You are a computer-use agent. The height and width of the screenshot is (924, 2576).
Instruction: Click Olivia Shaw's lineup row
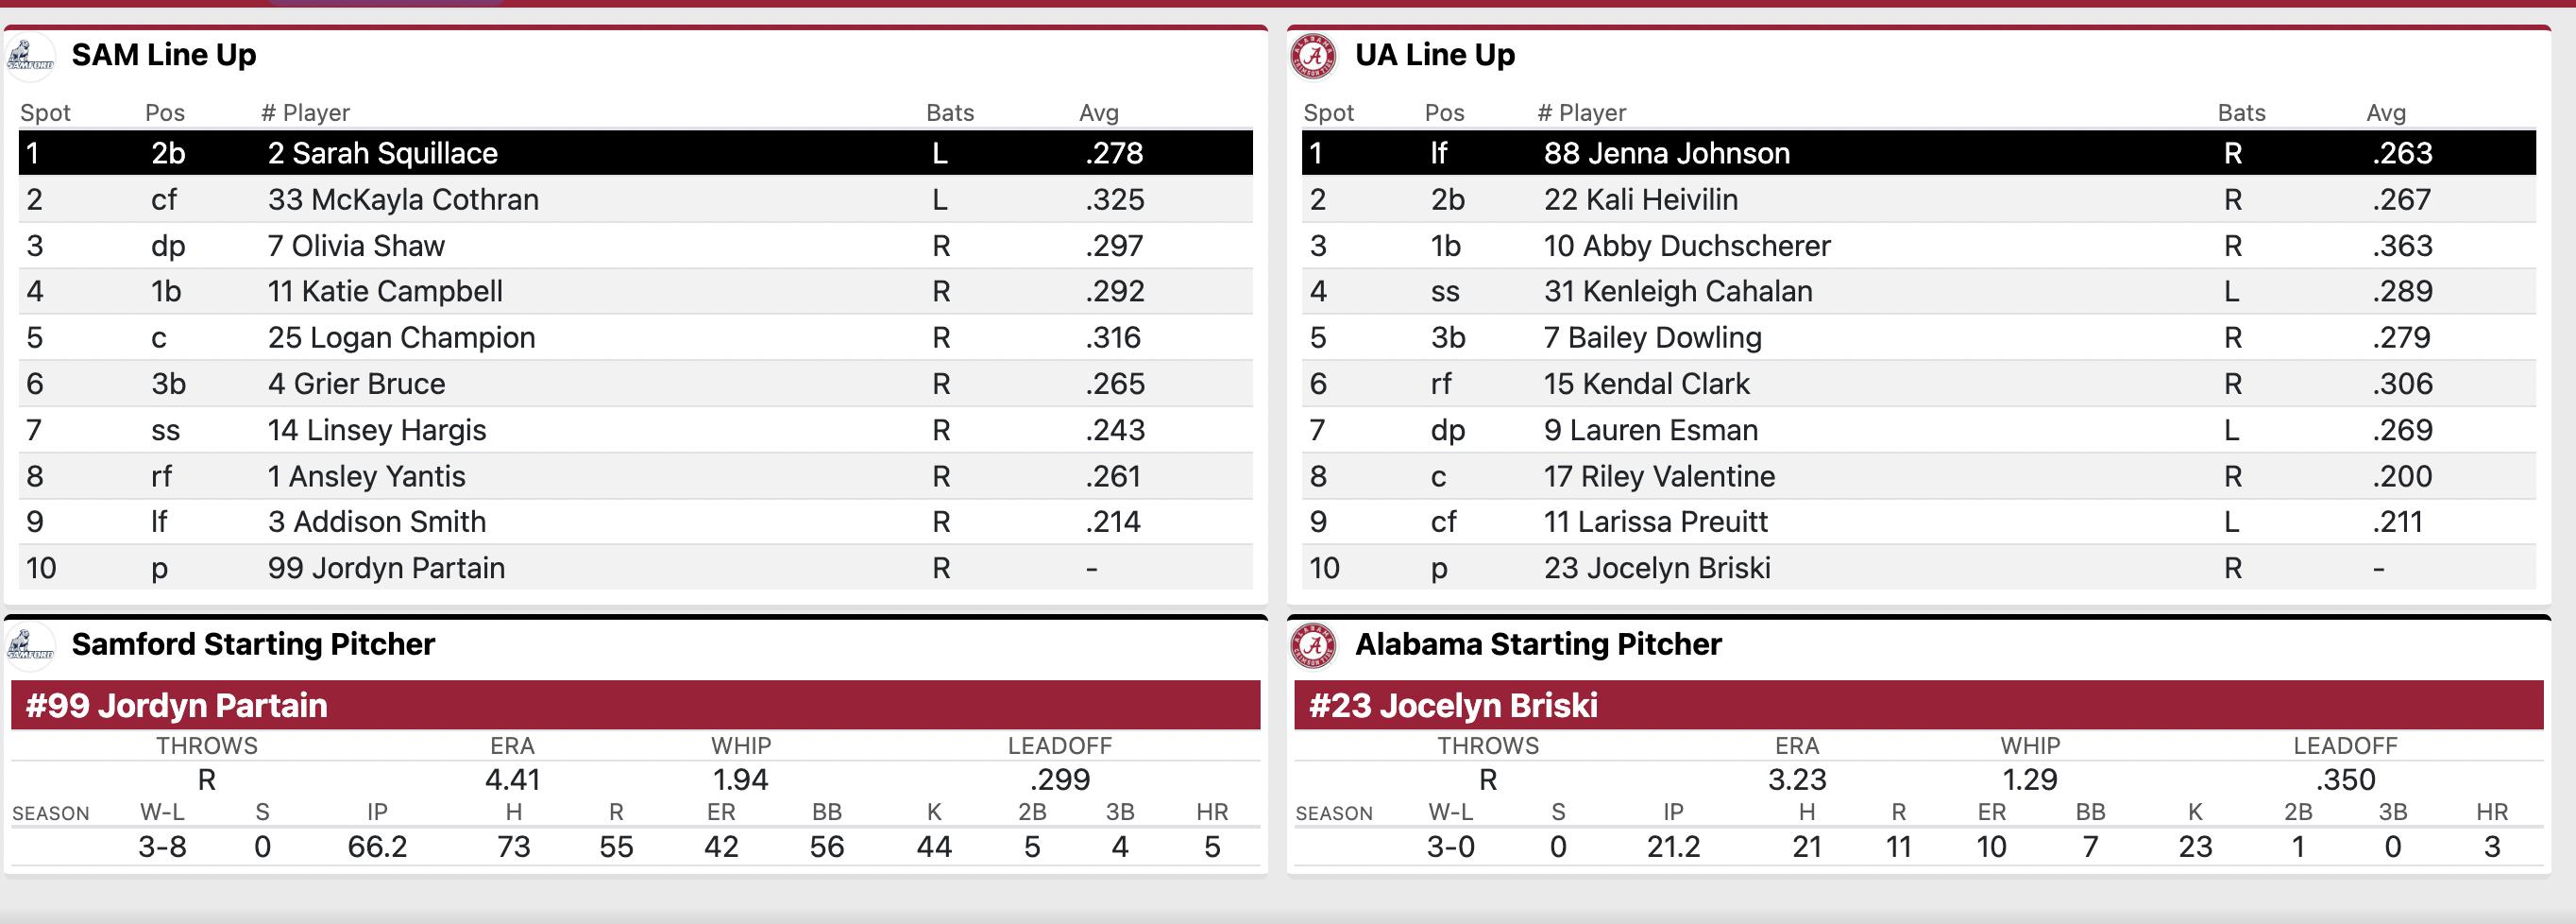coord(635,245)
